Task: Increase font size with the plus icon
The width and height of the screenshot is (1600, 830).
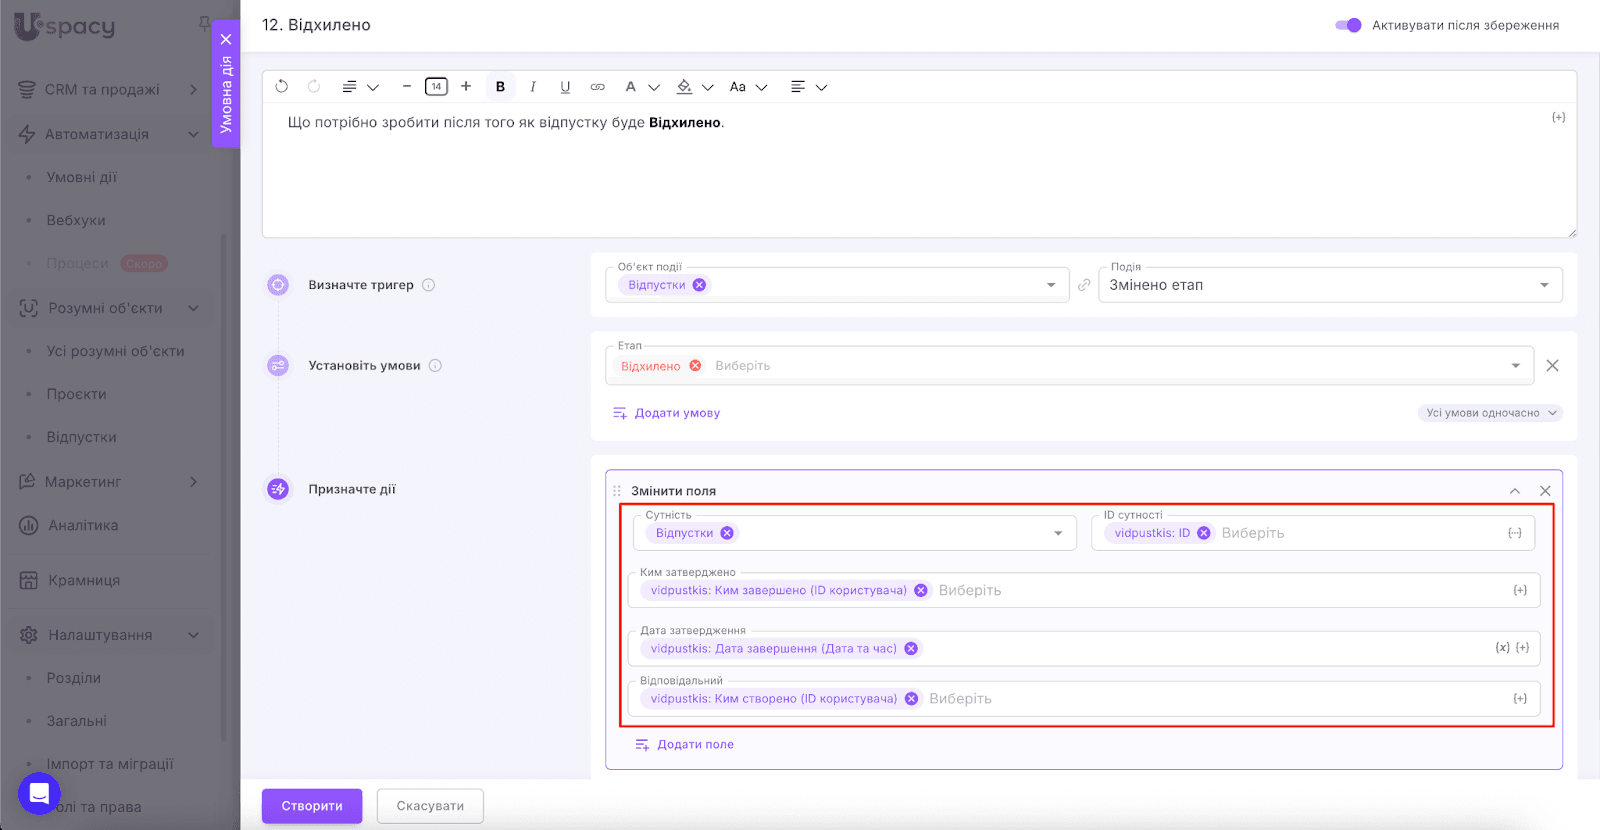Action: tap(466, 87)
